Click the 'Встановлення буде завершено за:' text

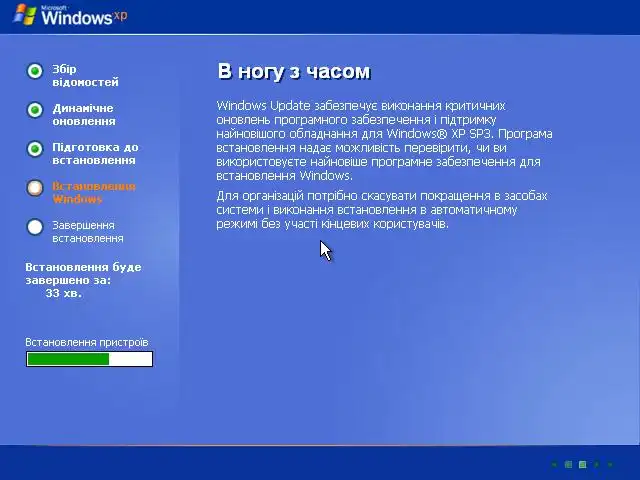(x=83, y=273)
